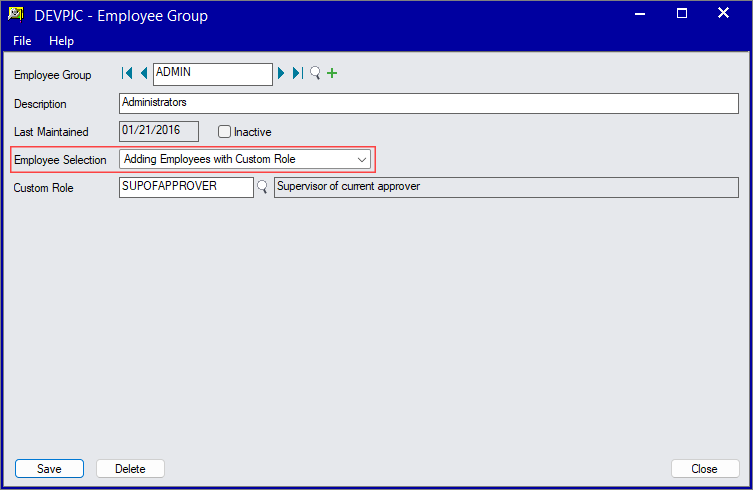This screenshot has height=490, width=753.
Task: Jump to the last Employee Group record
Action: point(298,73)
